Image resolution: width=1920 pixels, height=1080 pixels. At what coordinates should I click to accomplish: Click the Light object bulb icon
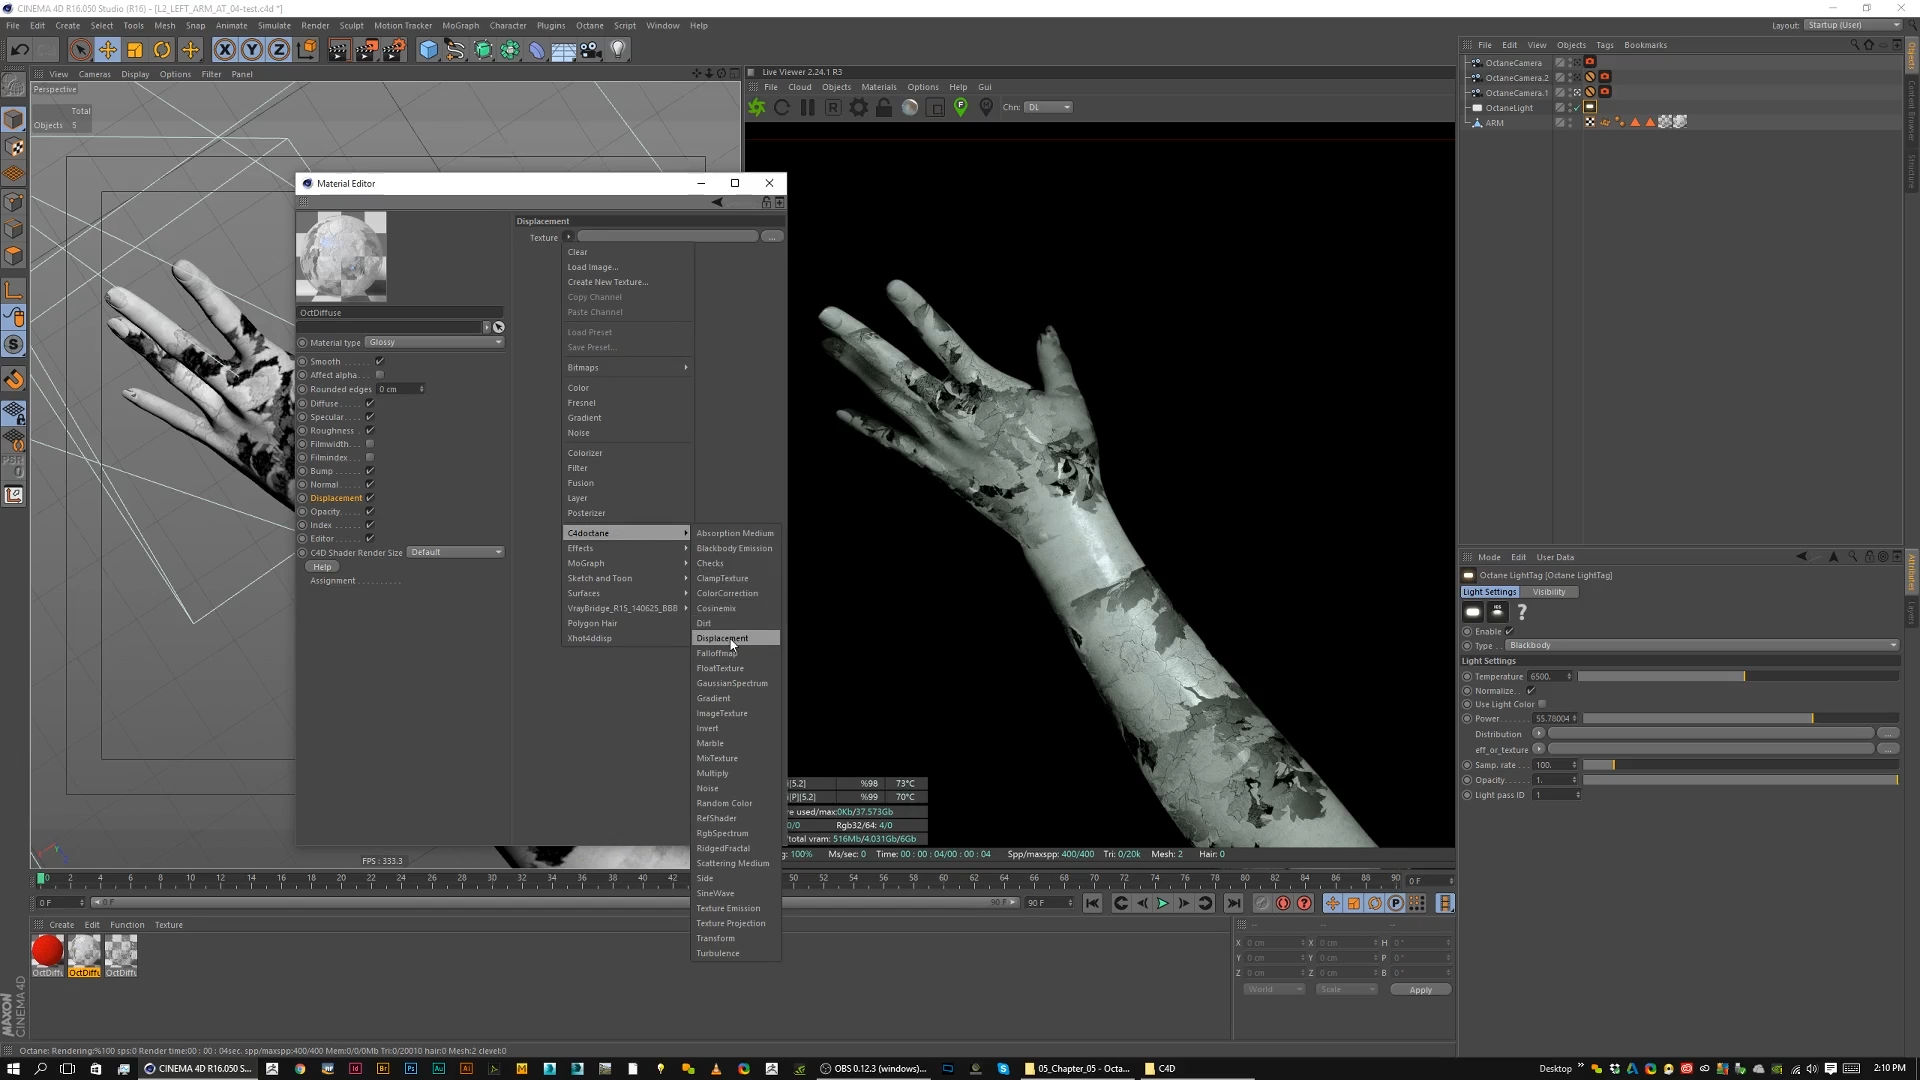[x=619, y=49]
